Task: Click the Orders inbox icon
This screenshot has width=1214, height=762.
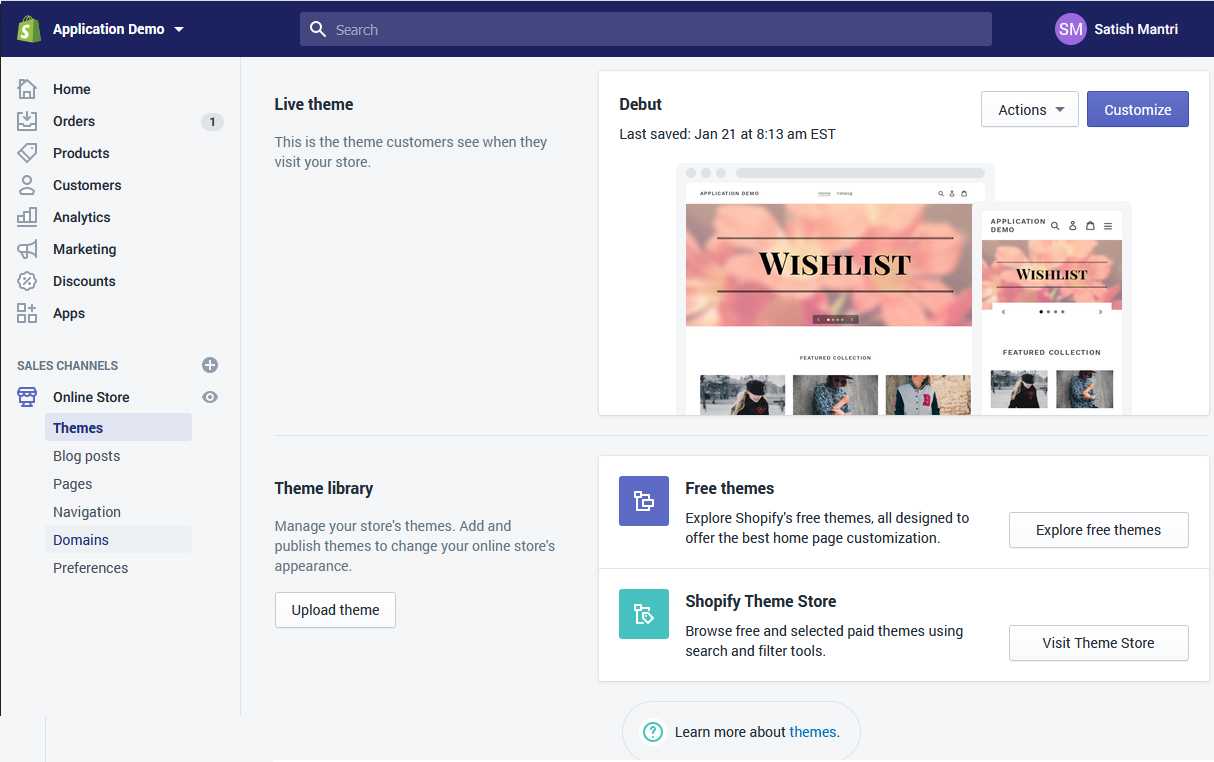Action: tap(27, 121)
